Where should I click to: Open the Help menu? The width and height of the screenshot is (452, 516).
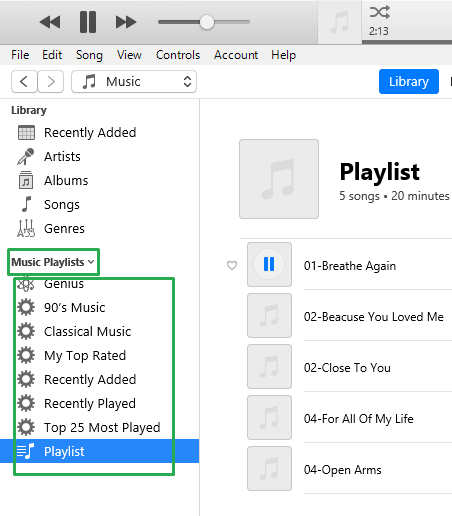(x=284, y=55)
